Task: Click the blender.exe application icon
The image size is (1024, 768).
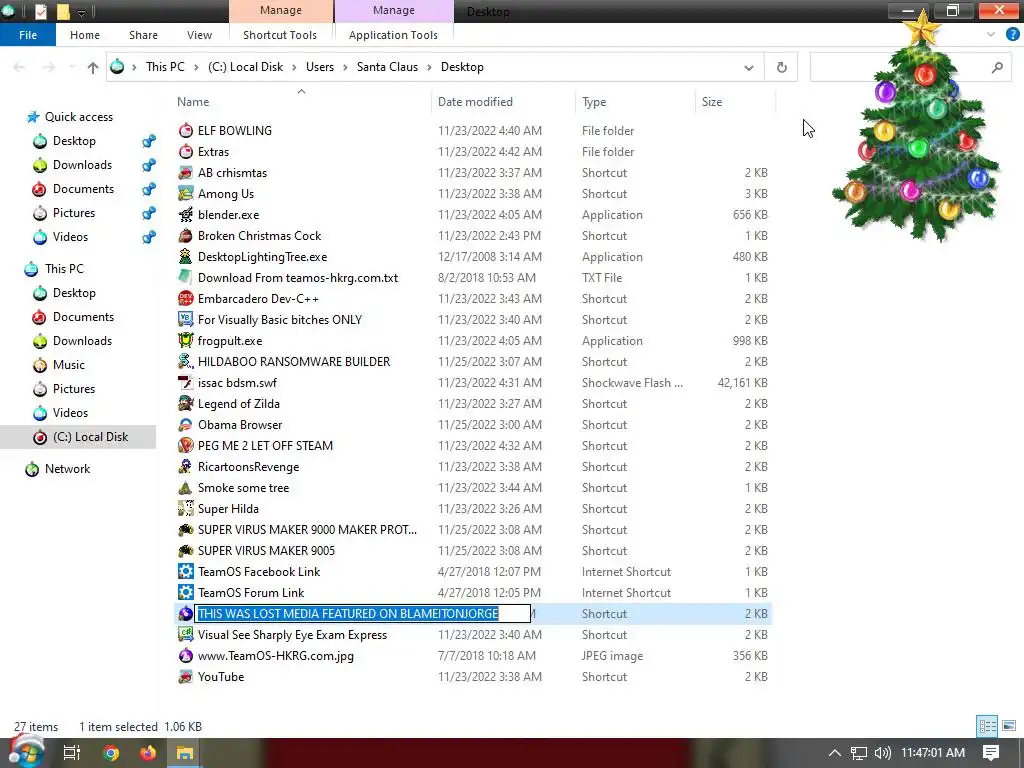Action: click(x=185, y=214)
